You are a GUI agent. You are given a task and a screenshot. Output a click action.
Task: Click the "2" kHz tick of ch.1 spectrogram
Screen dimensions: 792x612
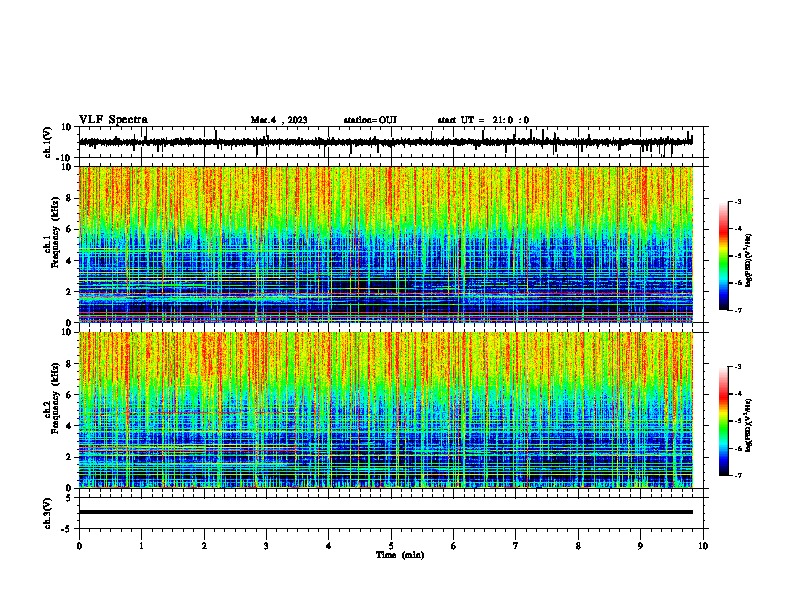69,292
